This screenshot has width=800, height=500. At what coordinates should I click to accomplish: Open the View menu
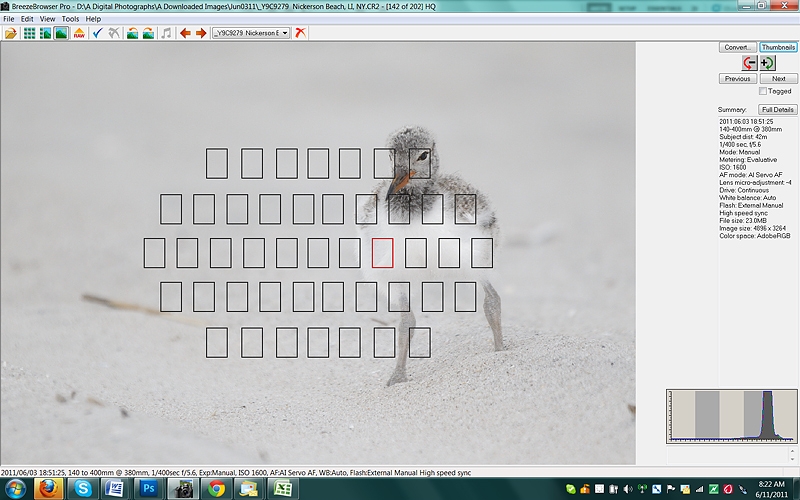tap(47, 19)
